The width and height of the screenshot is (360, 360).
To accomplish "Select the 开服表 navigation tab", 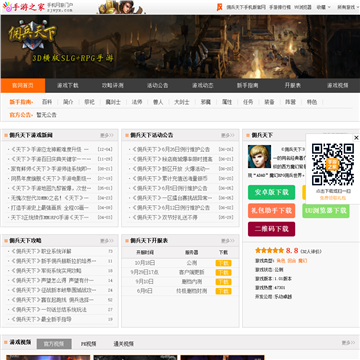I will 293,85.
